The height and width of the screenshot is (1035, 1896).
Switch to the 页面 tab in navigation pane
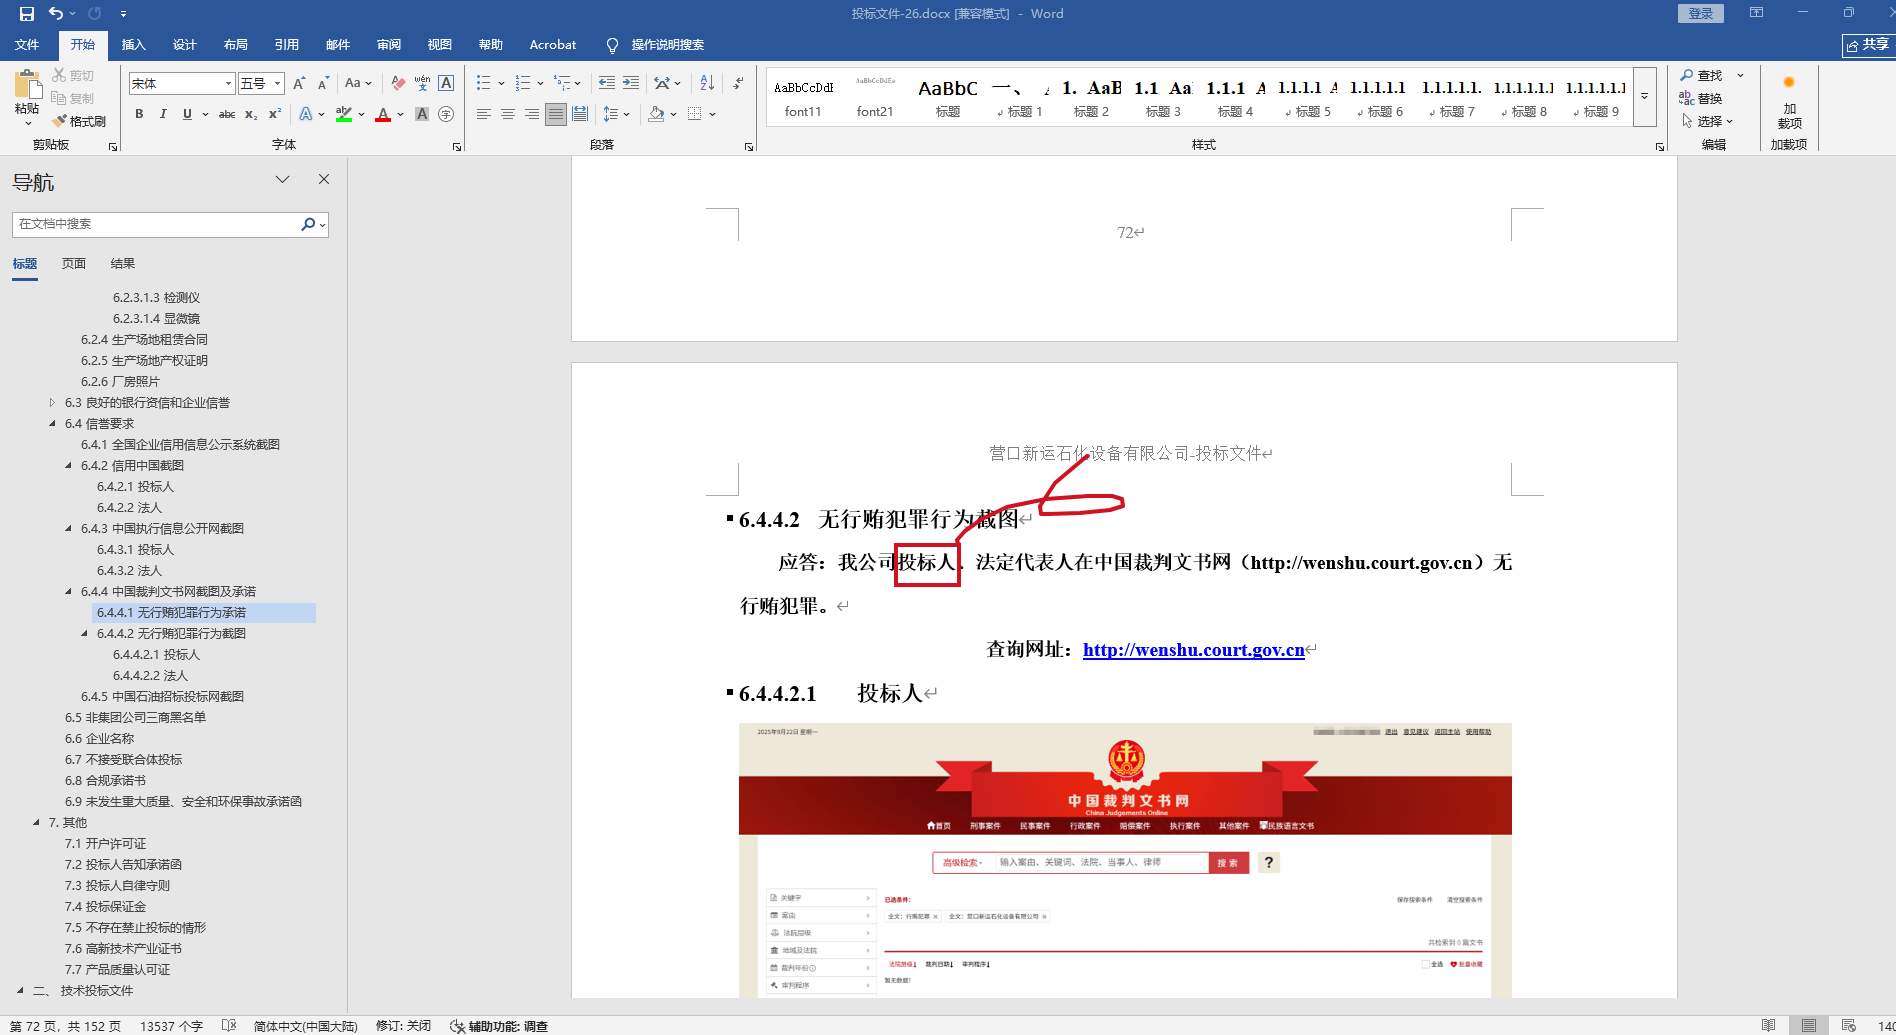(x=74, y=264)
